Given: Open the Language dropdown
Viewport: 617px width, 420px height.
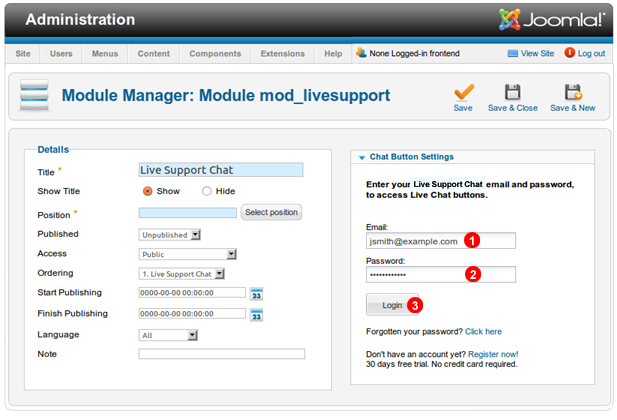Looking at the screenshot, I should pyautogui.click(x=168, y=335).
